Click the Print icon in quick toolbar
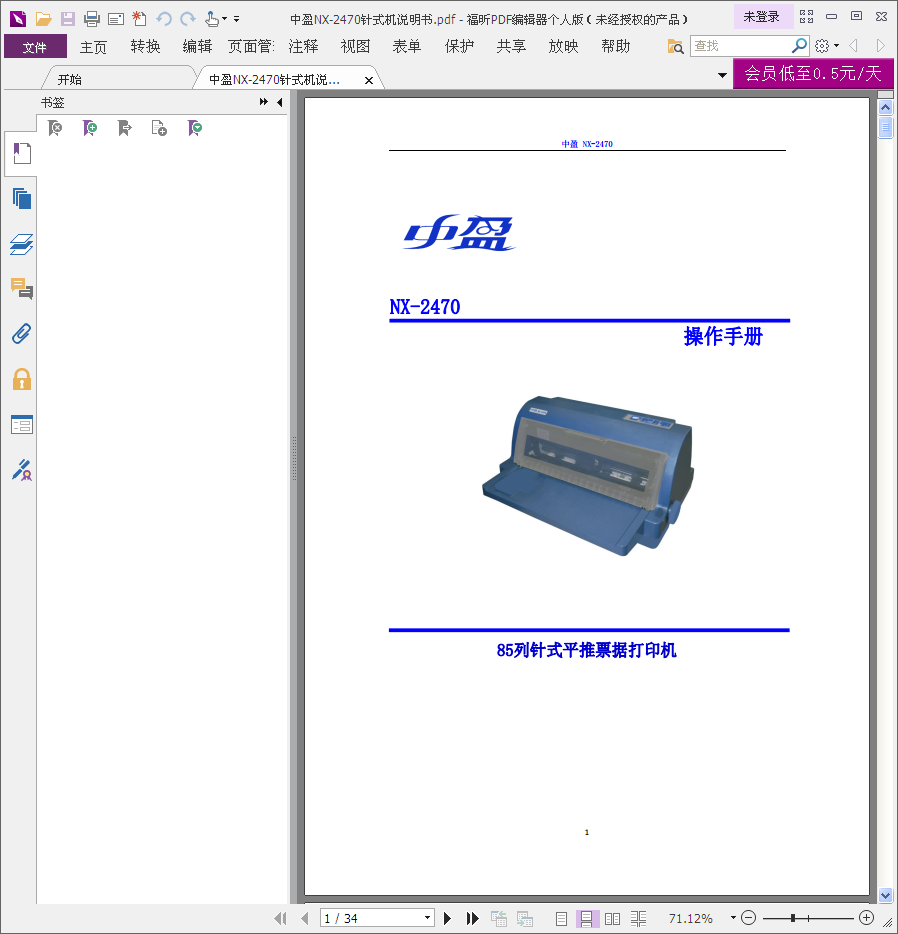The height and width of the screenshot is (934, 898). point(92,19)
